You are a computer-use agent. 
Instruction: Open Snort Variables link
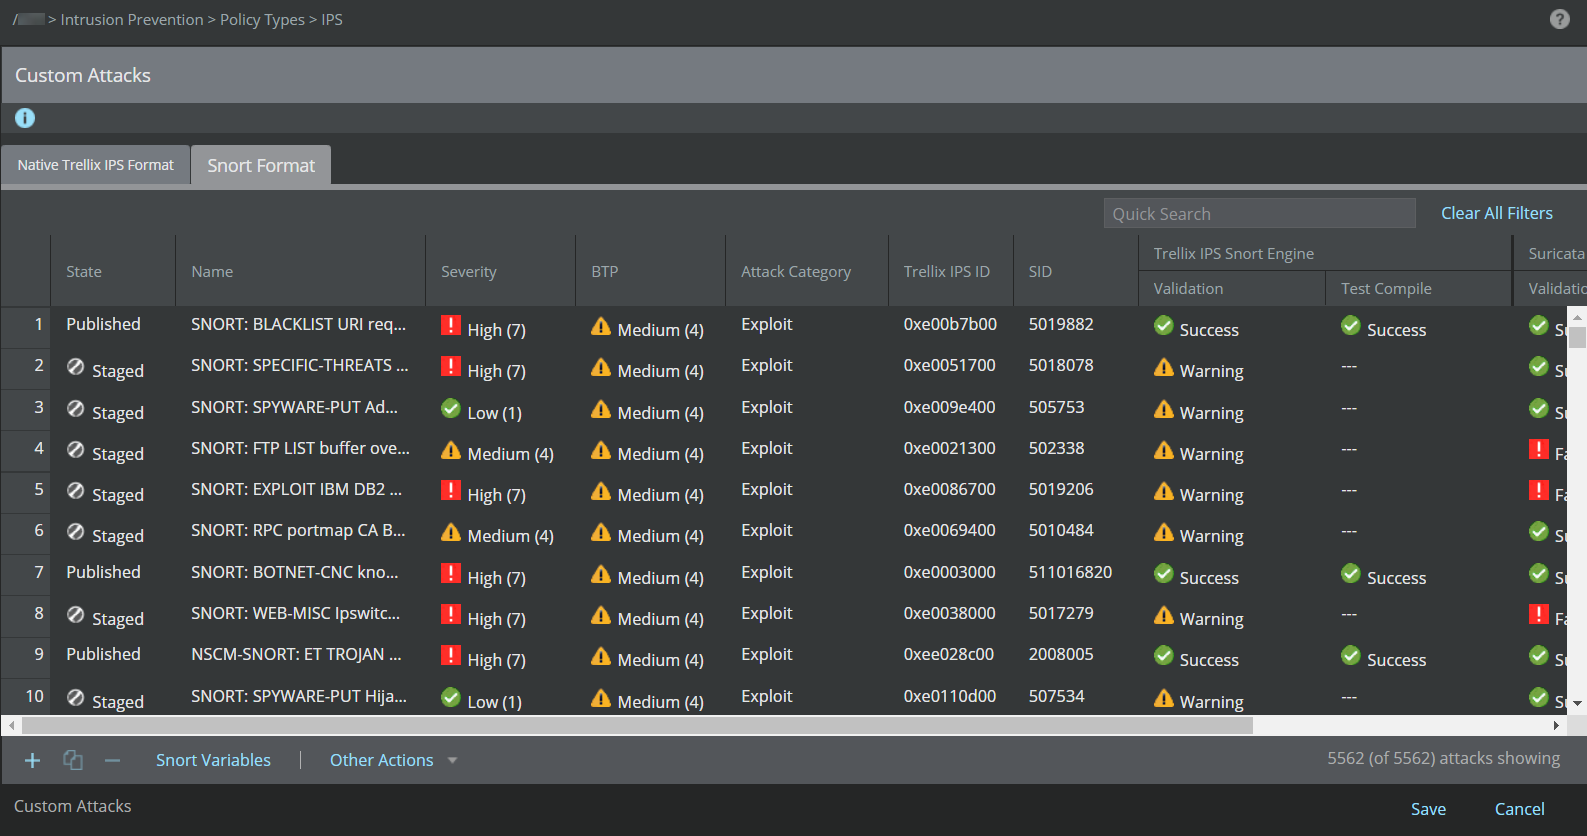tap(213, 760)
